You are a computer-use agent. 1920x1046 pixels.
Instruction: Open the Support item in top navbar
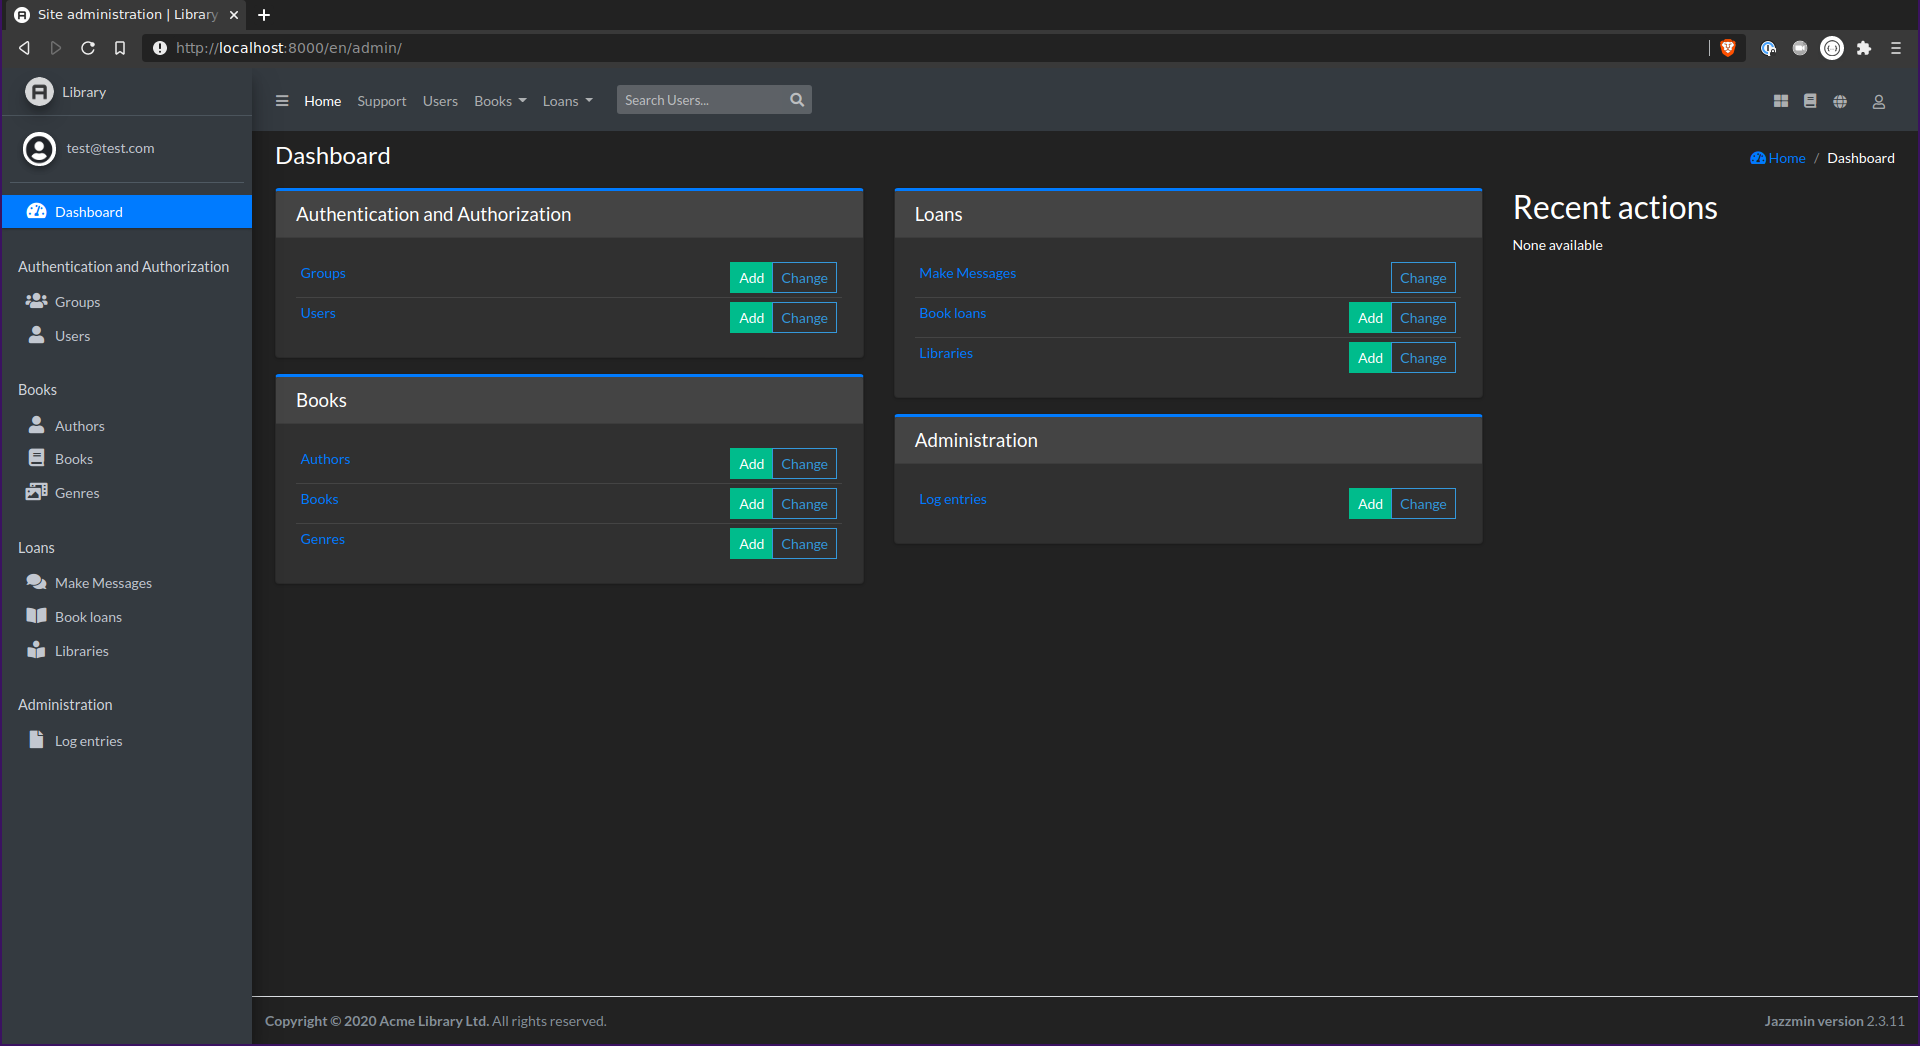[x=382, y=101]
